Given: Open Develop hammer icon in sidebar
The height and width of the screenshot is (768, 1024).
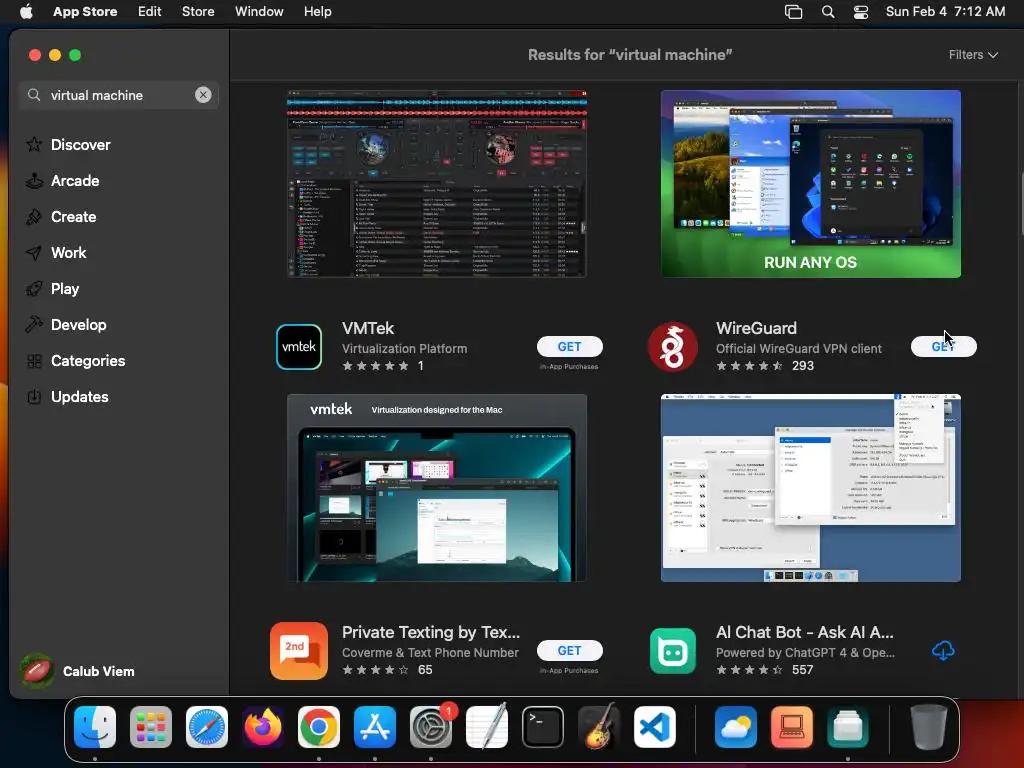Looking at the screenshot, I should coord(34,325).
